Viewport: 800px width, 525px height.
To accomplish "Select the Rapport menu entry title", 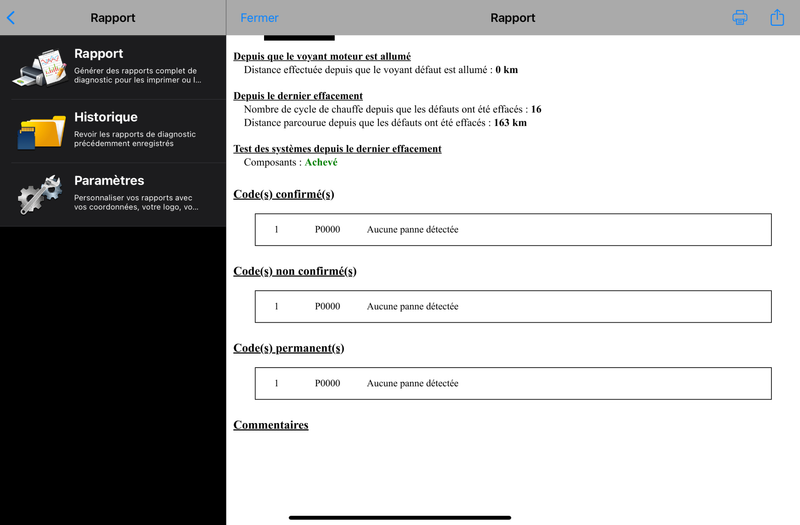I will coord(98,54).
